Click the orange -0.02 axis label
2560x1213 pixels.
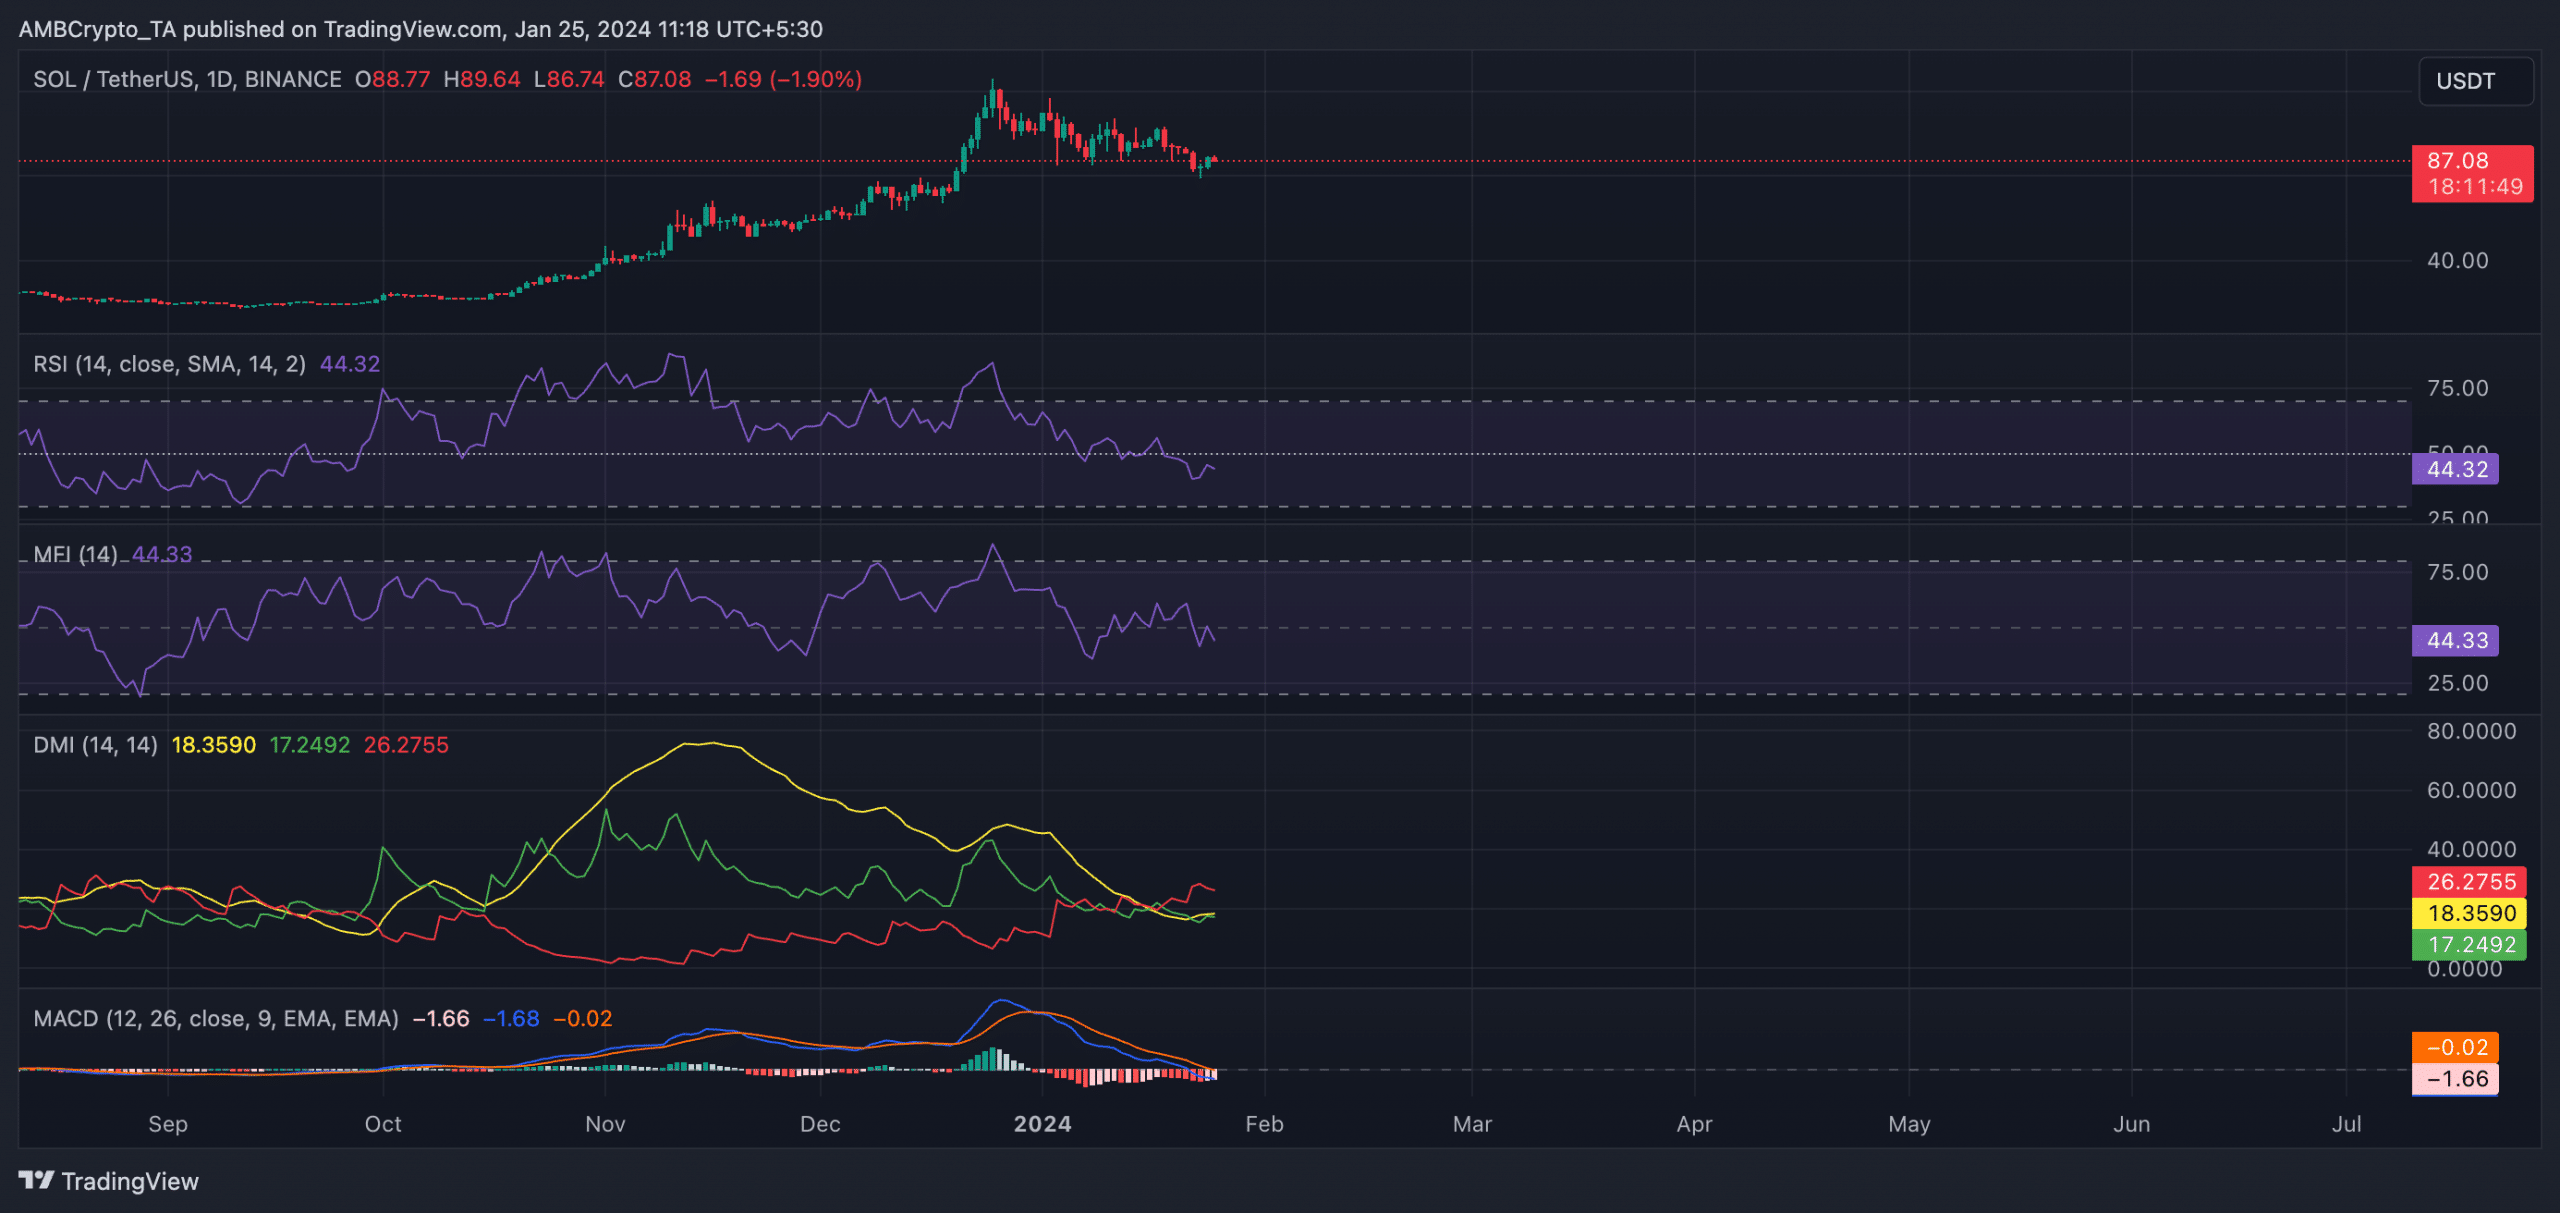[x=2455, y=1047]
